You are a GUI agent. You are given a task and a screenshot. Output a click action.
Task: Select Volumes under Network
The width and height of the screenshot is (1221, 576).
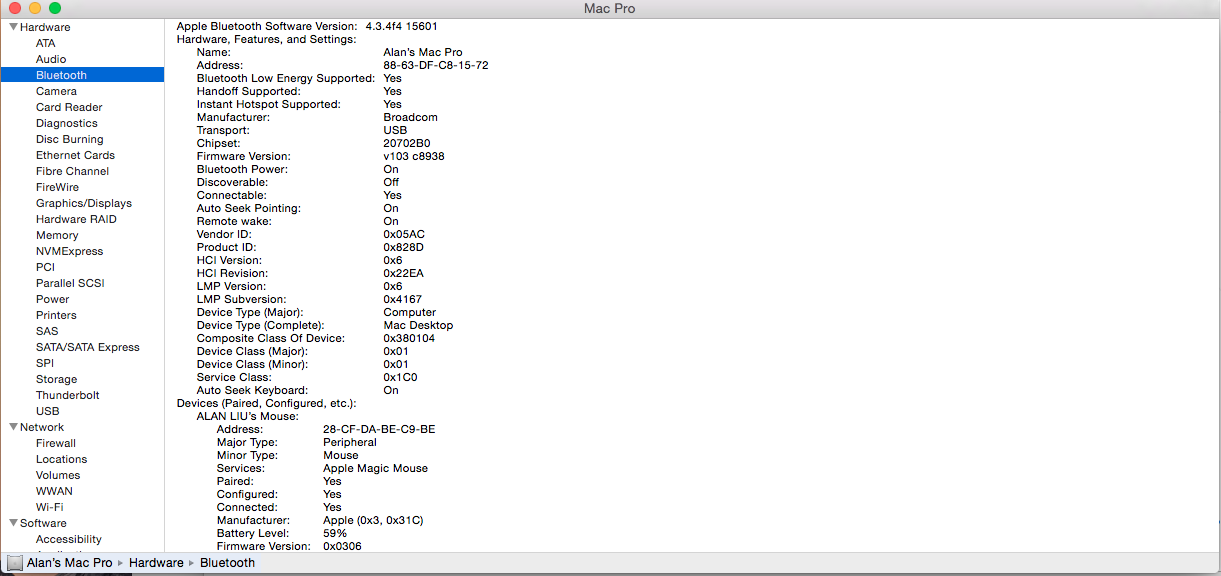tap(58, 475)
